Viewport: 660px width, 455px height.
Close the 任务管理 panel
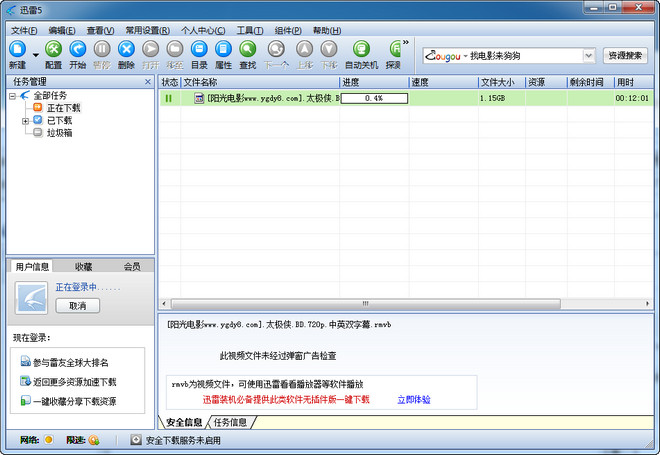point(148,82)
